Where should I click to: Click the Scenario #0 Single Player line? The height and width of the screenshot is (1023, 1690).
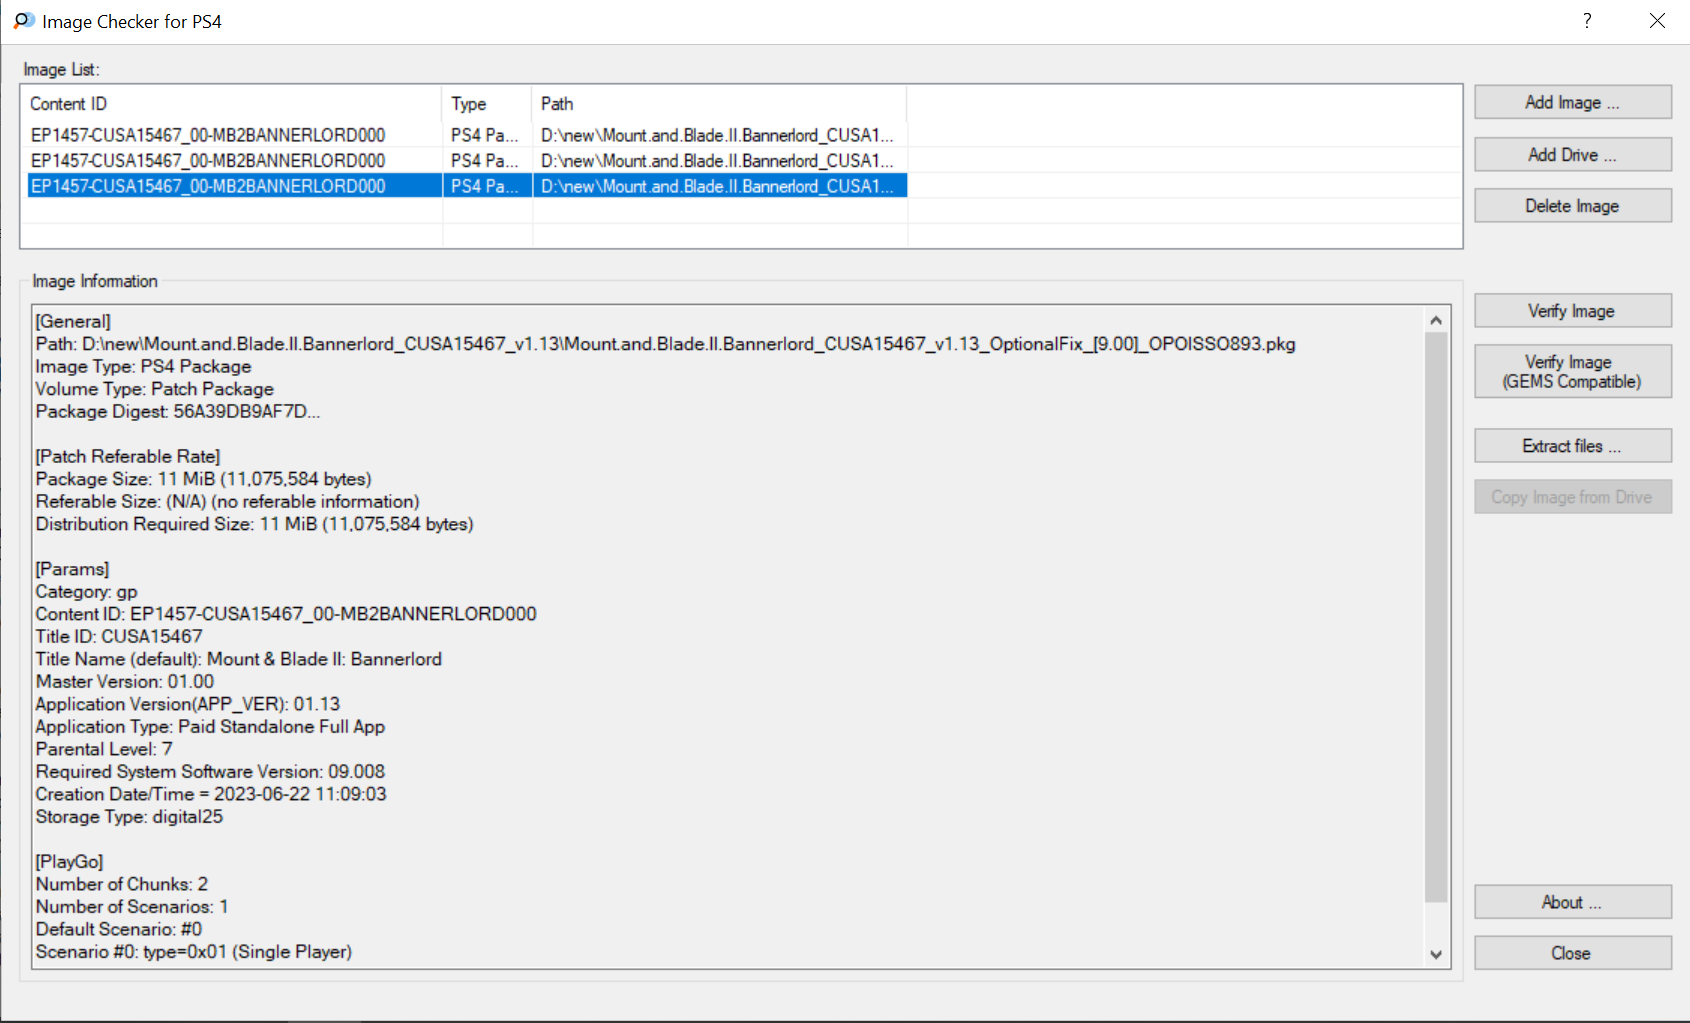click(194, 951)
